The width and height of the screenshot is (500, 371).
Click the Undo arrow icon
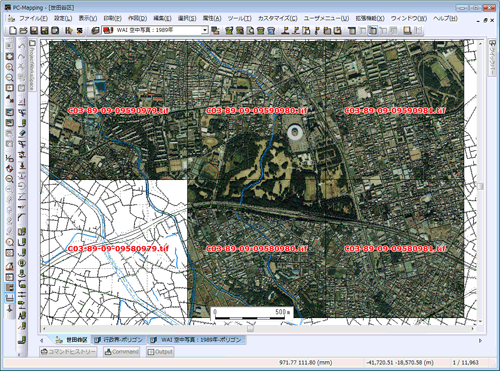click(21, 46)
